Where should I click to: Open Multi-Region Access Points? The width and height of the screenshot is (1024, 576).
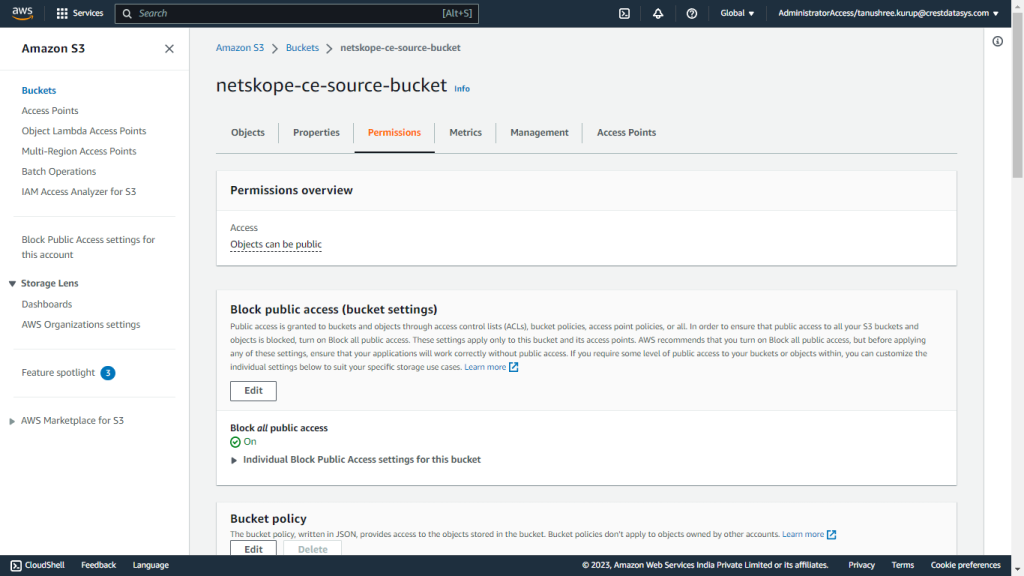79,152
